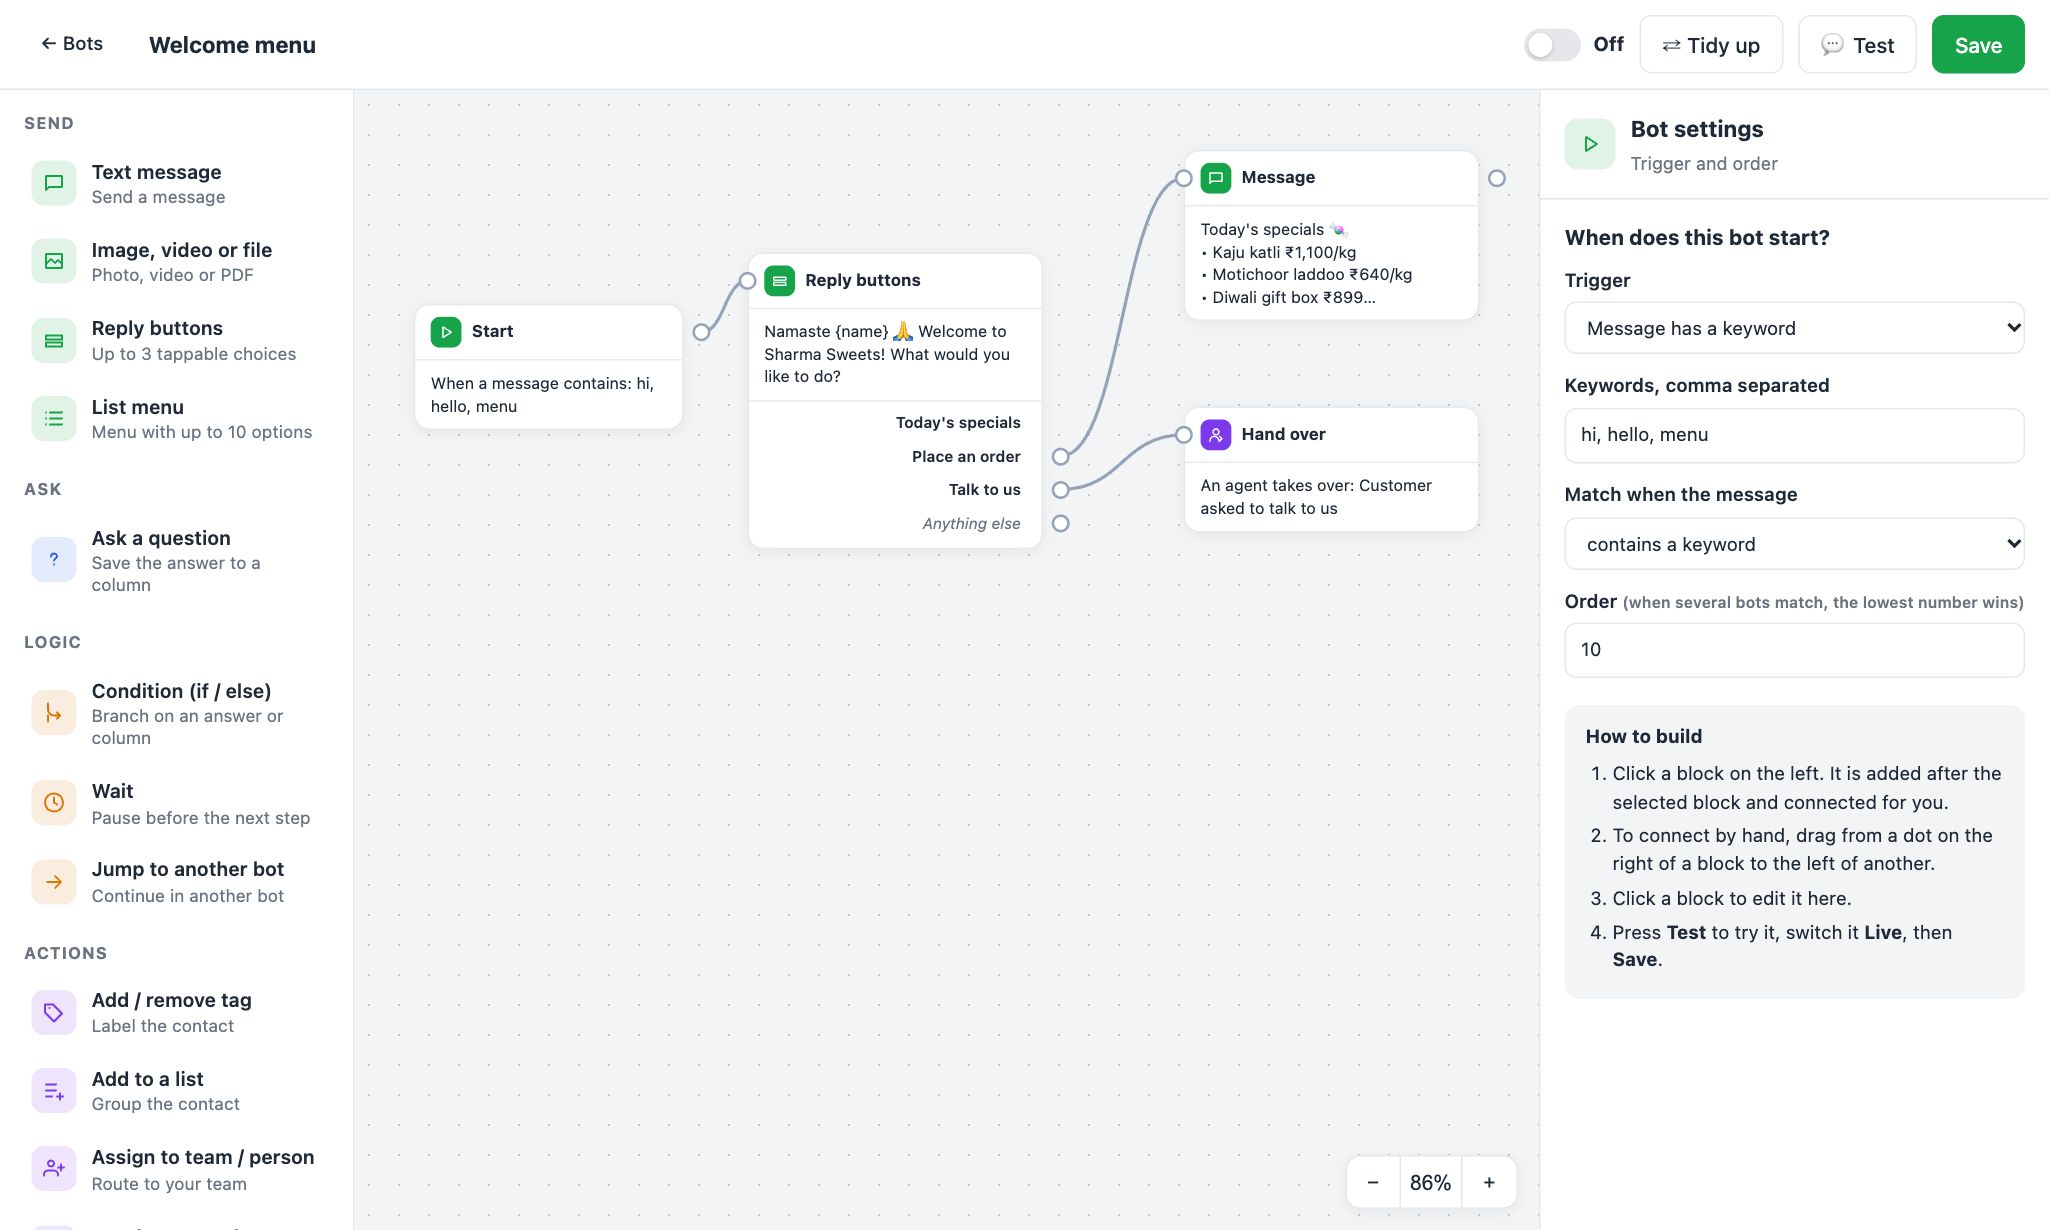Click the Reply buttons node input dot

[x=748, y=281]
